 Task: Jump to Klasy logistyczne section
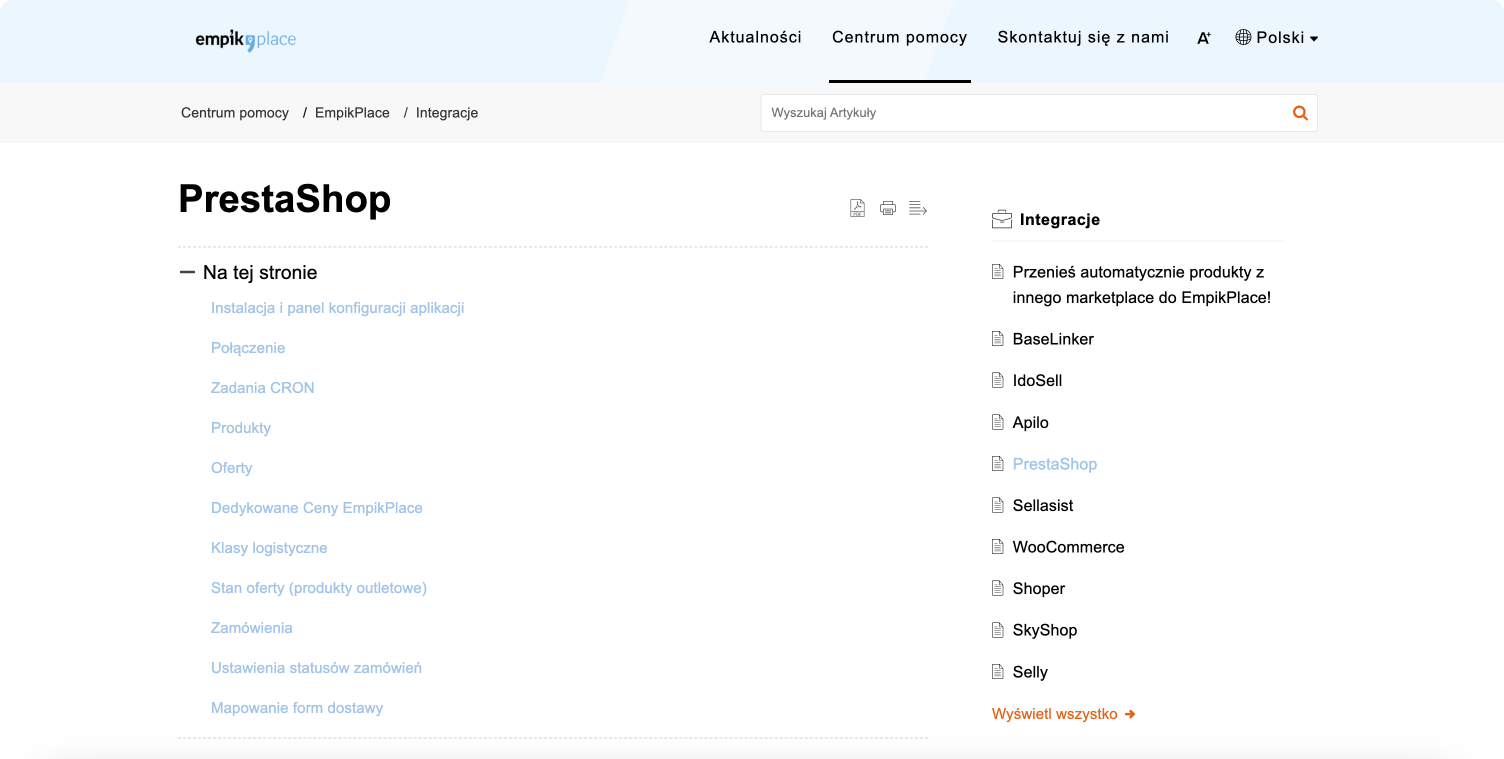(x=269, y=548)
